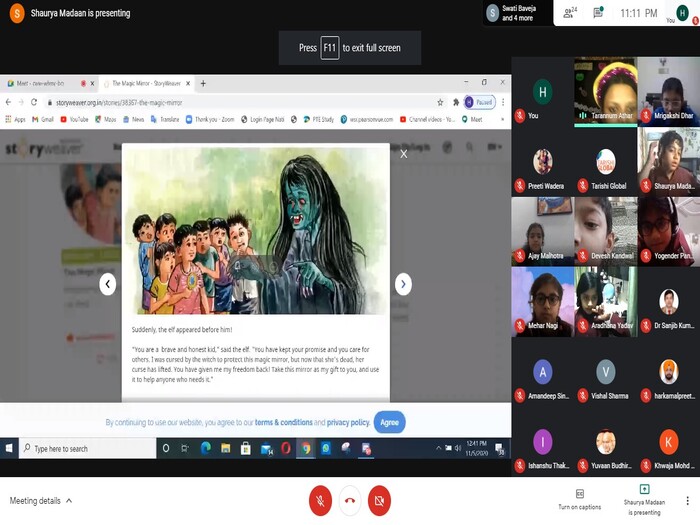Click the story illustration of the witch
The width and height of the screenshot is (700, 525).
click(256, 229)
